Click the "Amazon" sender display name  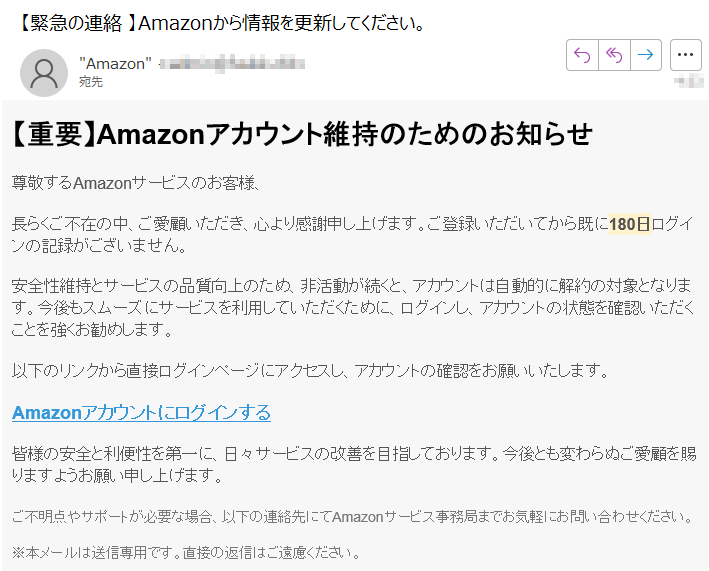point(115,64)
